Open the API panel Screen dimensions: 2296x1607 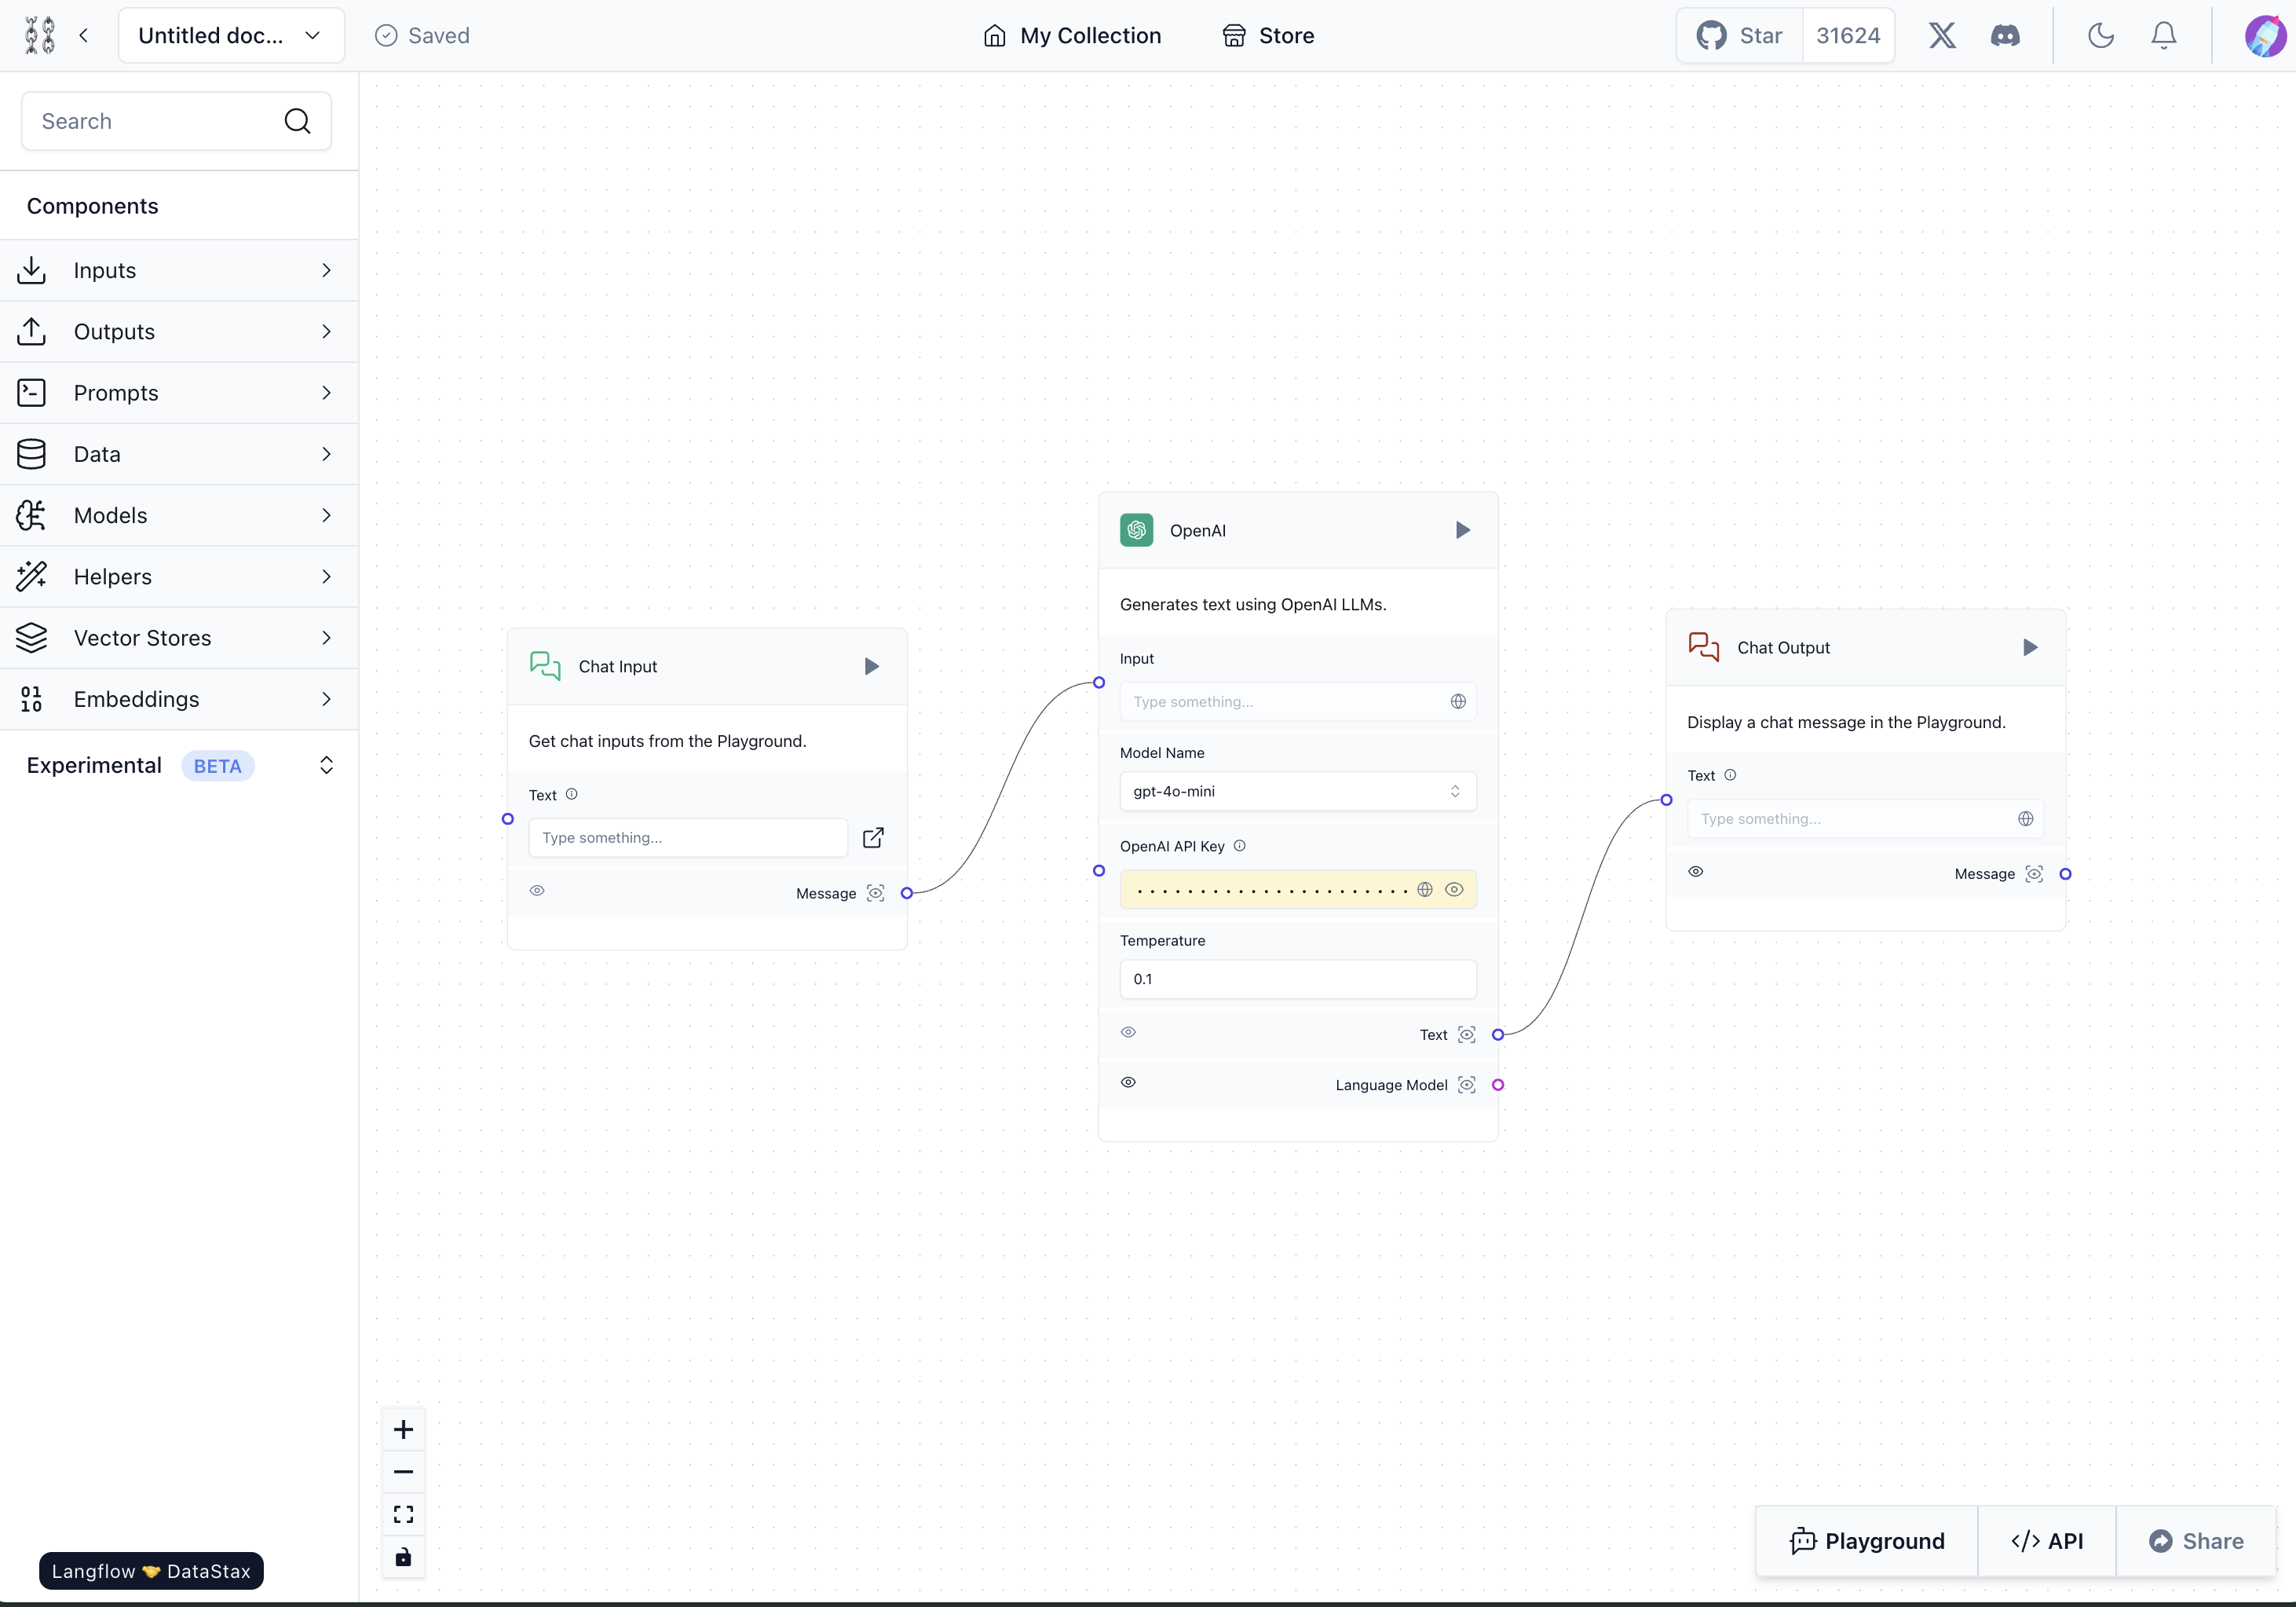[x=2047, y=1541]
